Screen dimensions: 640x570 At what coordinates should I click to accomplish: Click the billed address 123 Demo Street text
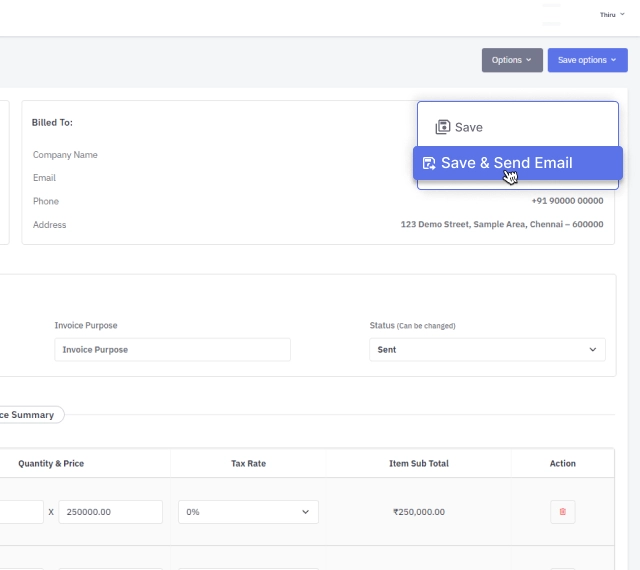(501, 225)
